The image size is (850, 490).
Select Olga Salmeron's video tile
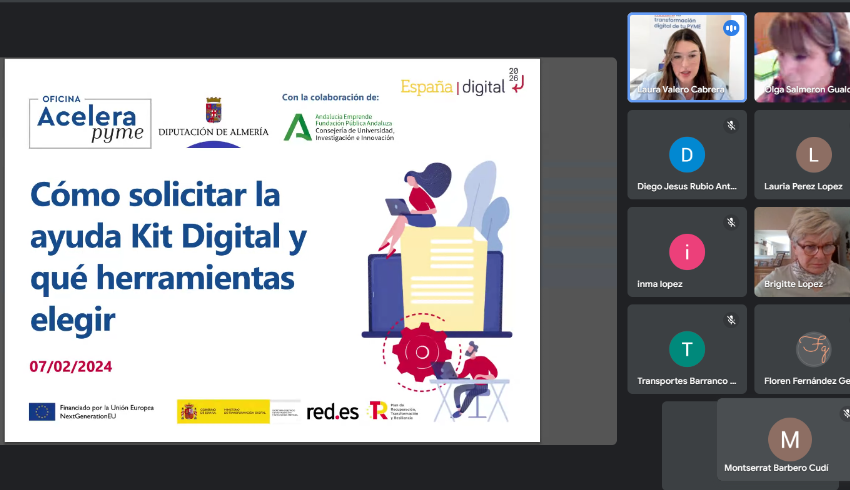[802, 57]
